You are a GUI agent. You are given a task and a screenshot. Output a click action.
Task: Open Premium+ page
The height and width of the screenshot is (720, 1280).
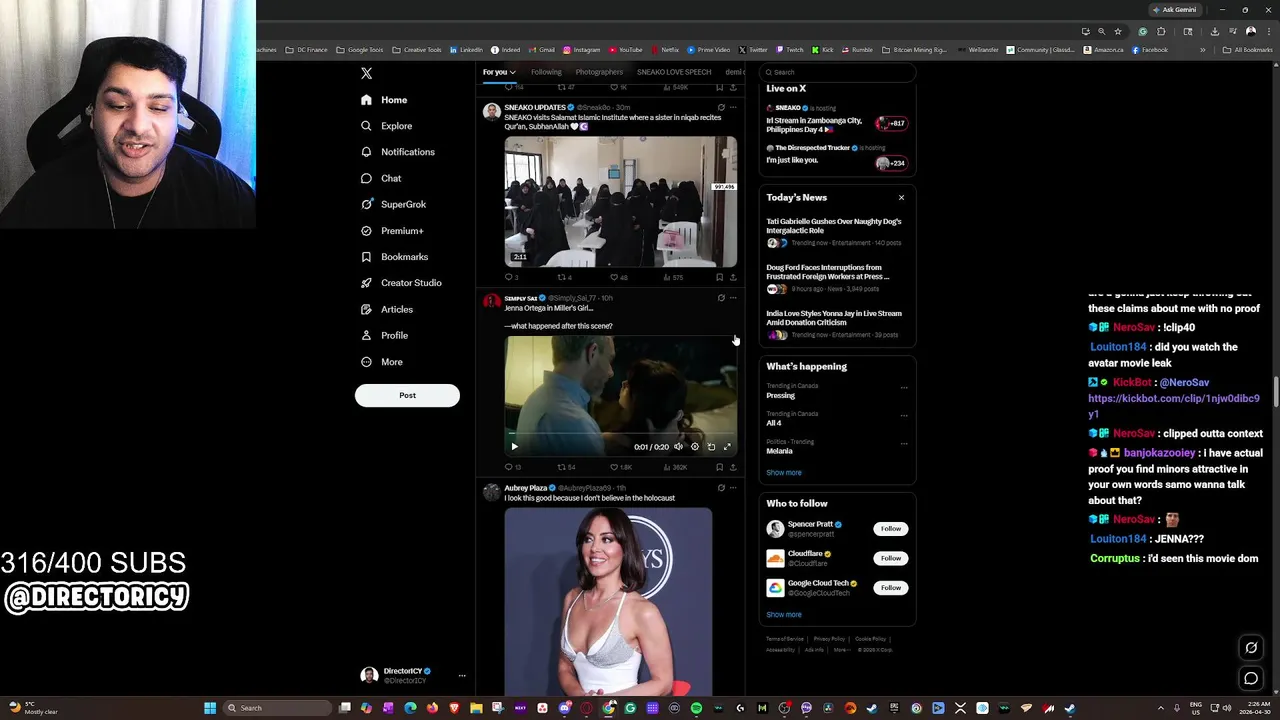point(392,231)
